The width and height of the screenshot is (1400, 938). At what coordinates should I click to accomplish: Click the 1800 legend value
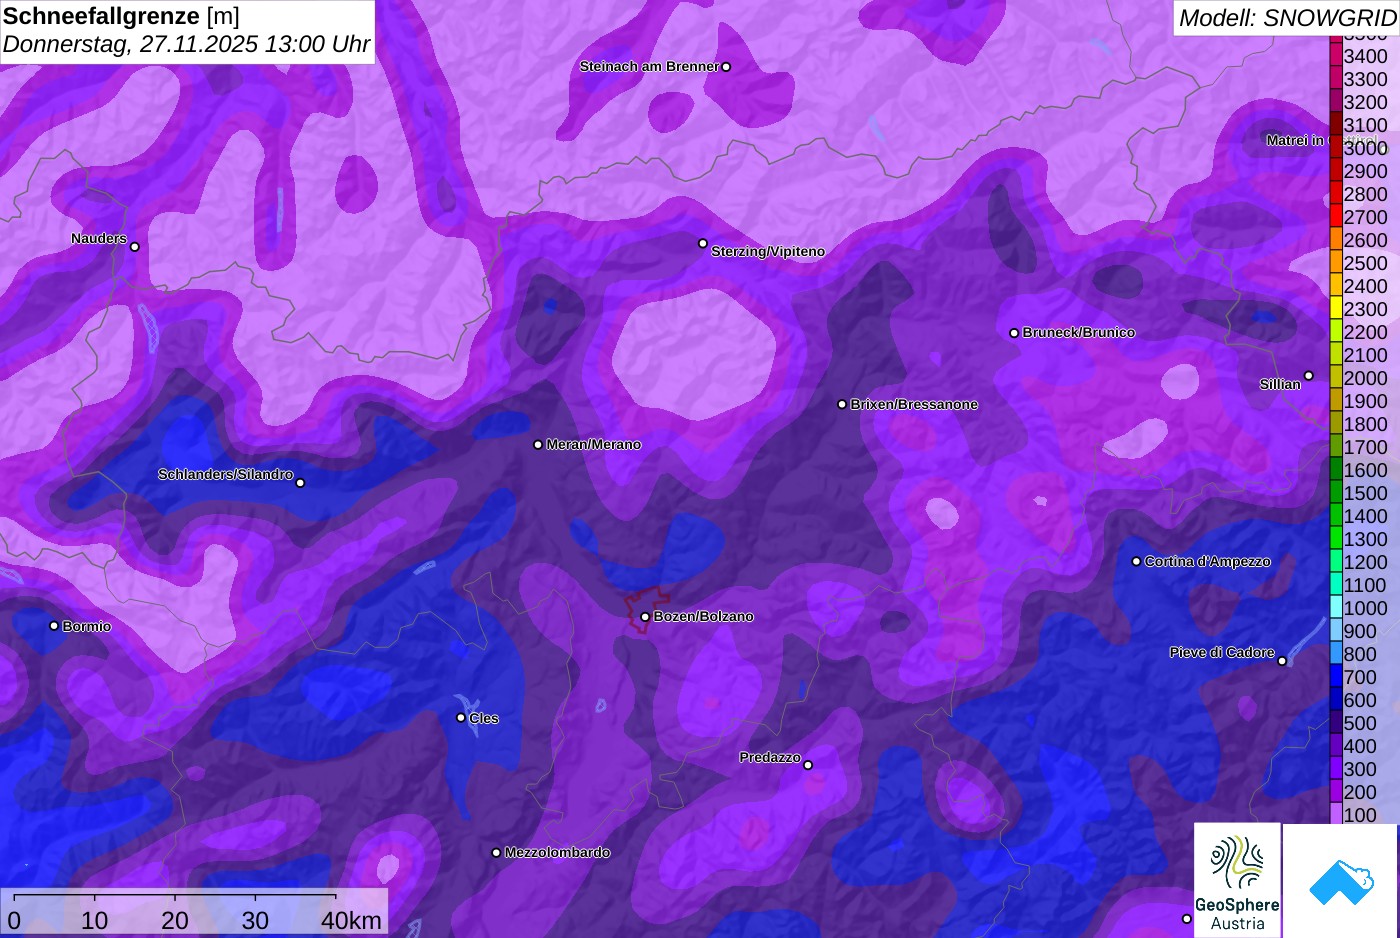tap(1365, 424)
